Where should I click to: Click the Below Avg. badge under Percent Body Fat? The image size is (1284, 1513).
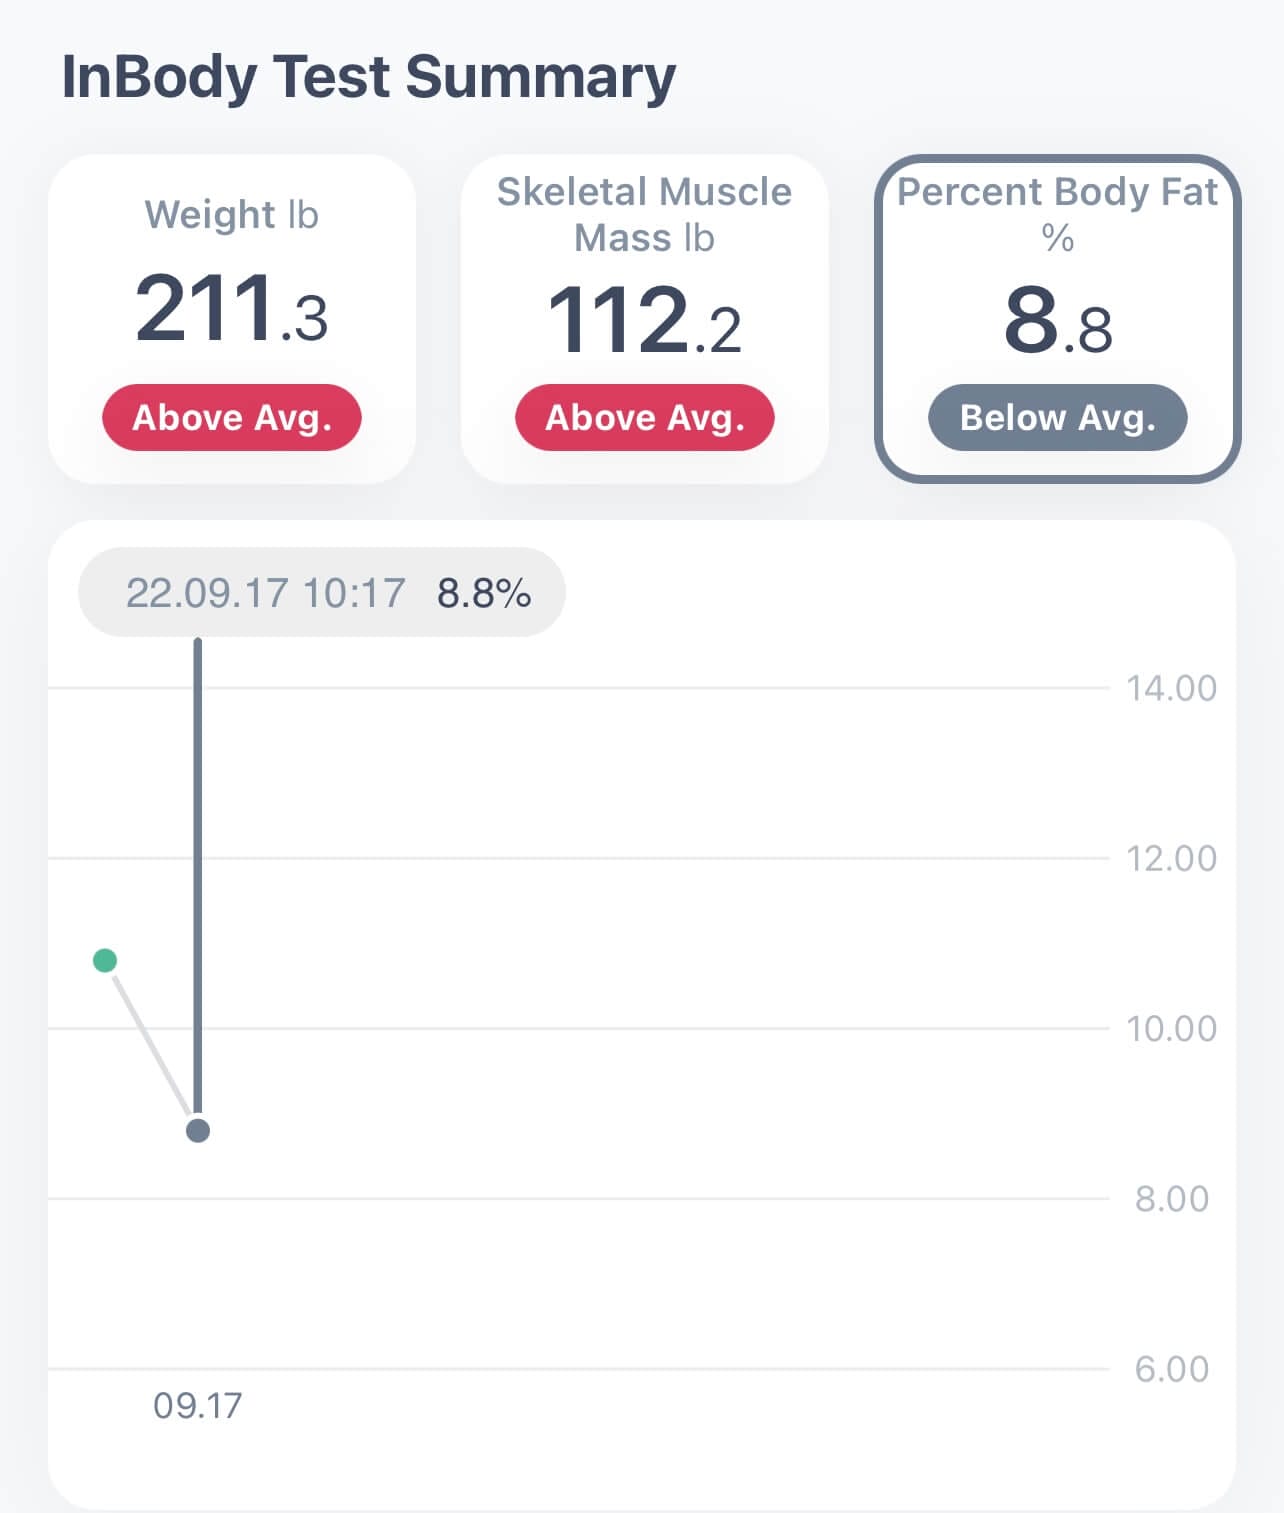coord(1057,418)
